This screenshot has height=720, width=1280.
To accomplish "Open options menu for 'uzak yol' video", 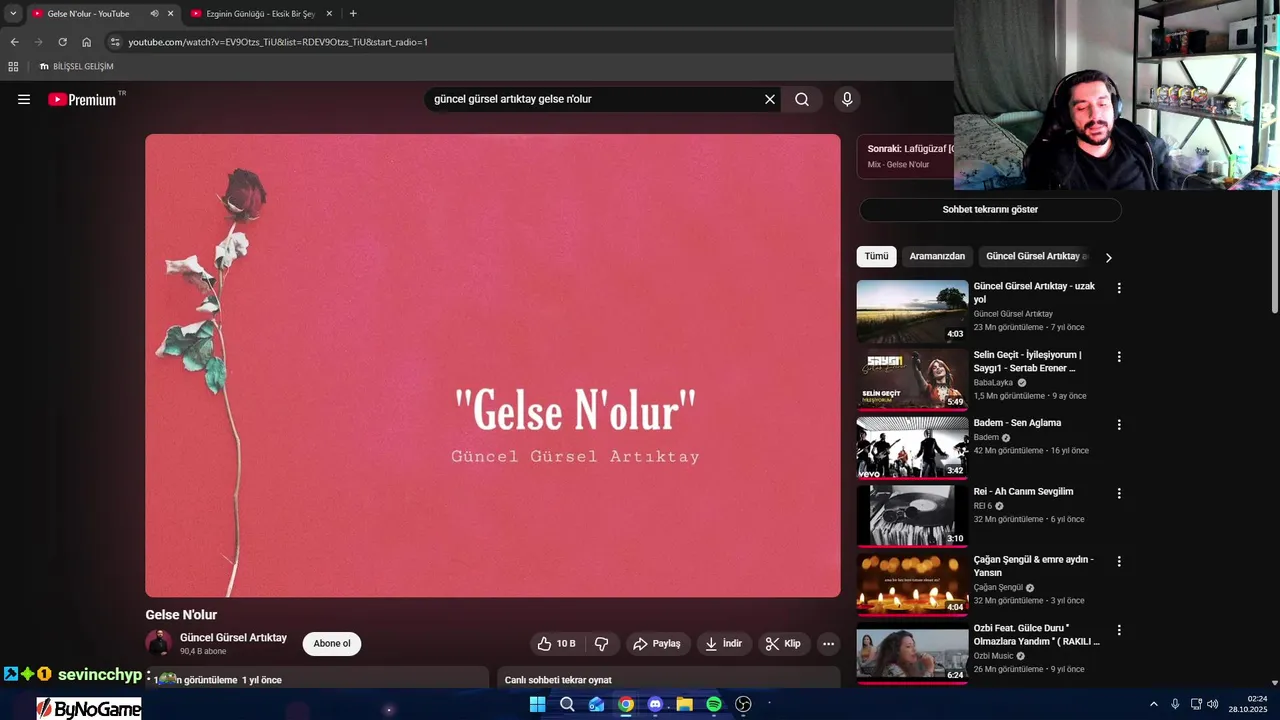I will coord(1119,288).
